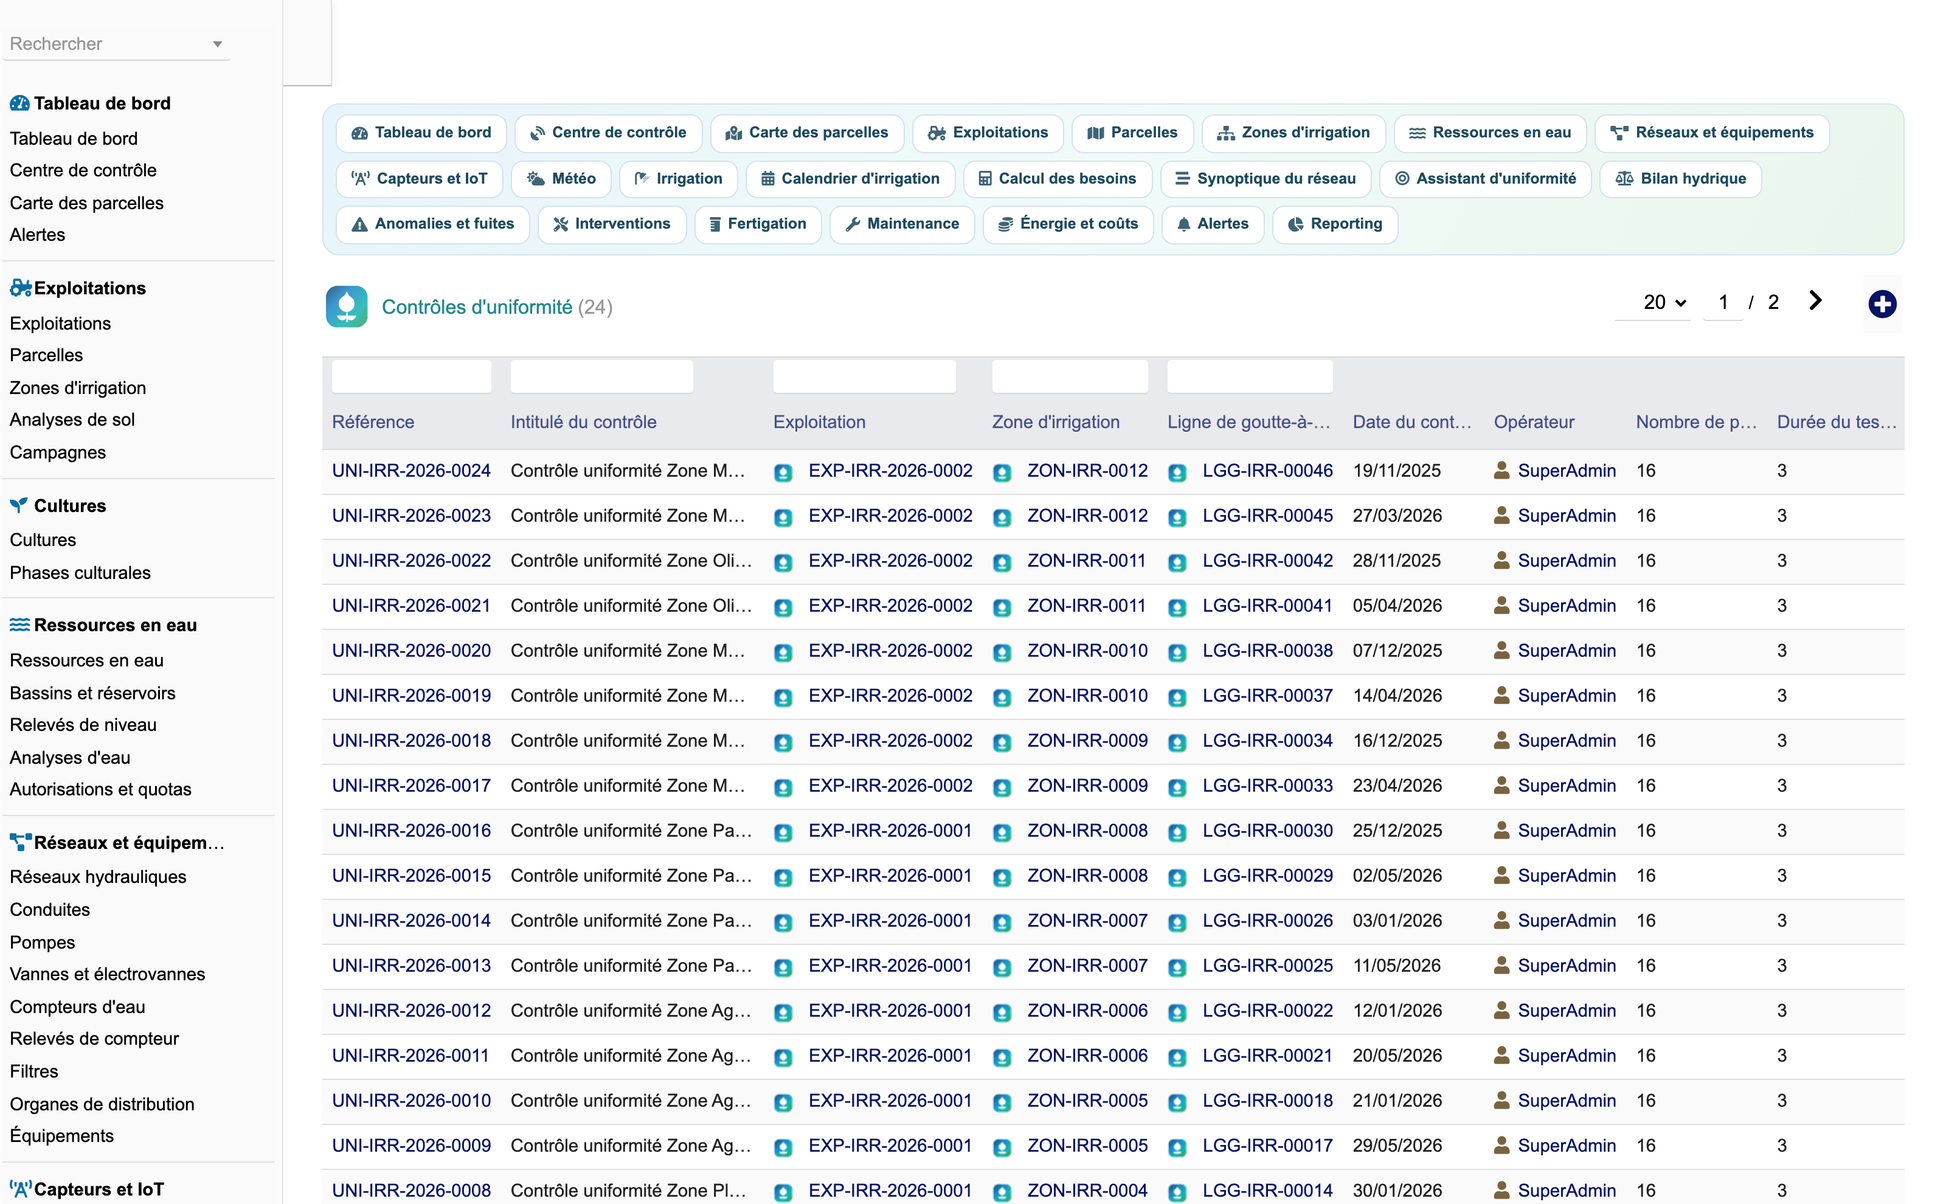Select Bassins et réservoirs in sidebar
The width and height of the screenshot is (1946, 1204).
point(92,693)
